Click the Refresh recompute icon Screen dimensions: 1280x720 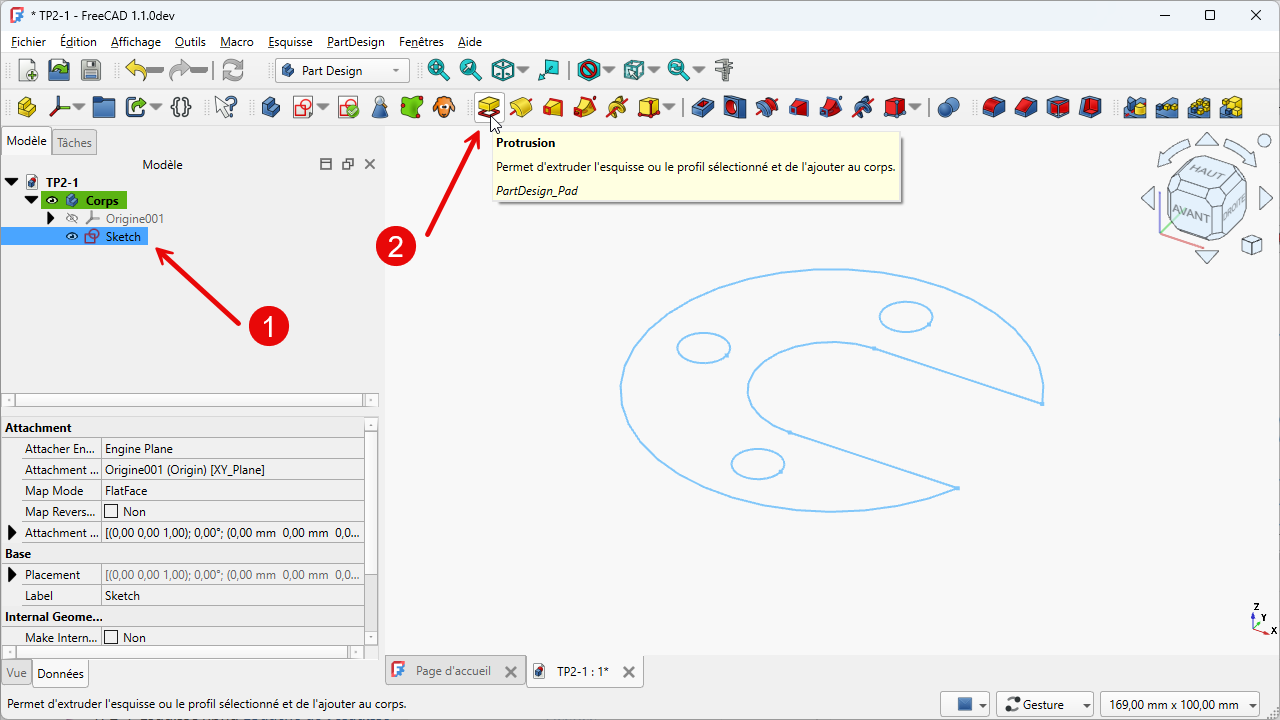click(x=233, y=70)
